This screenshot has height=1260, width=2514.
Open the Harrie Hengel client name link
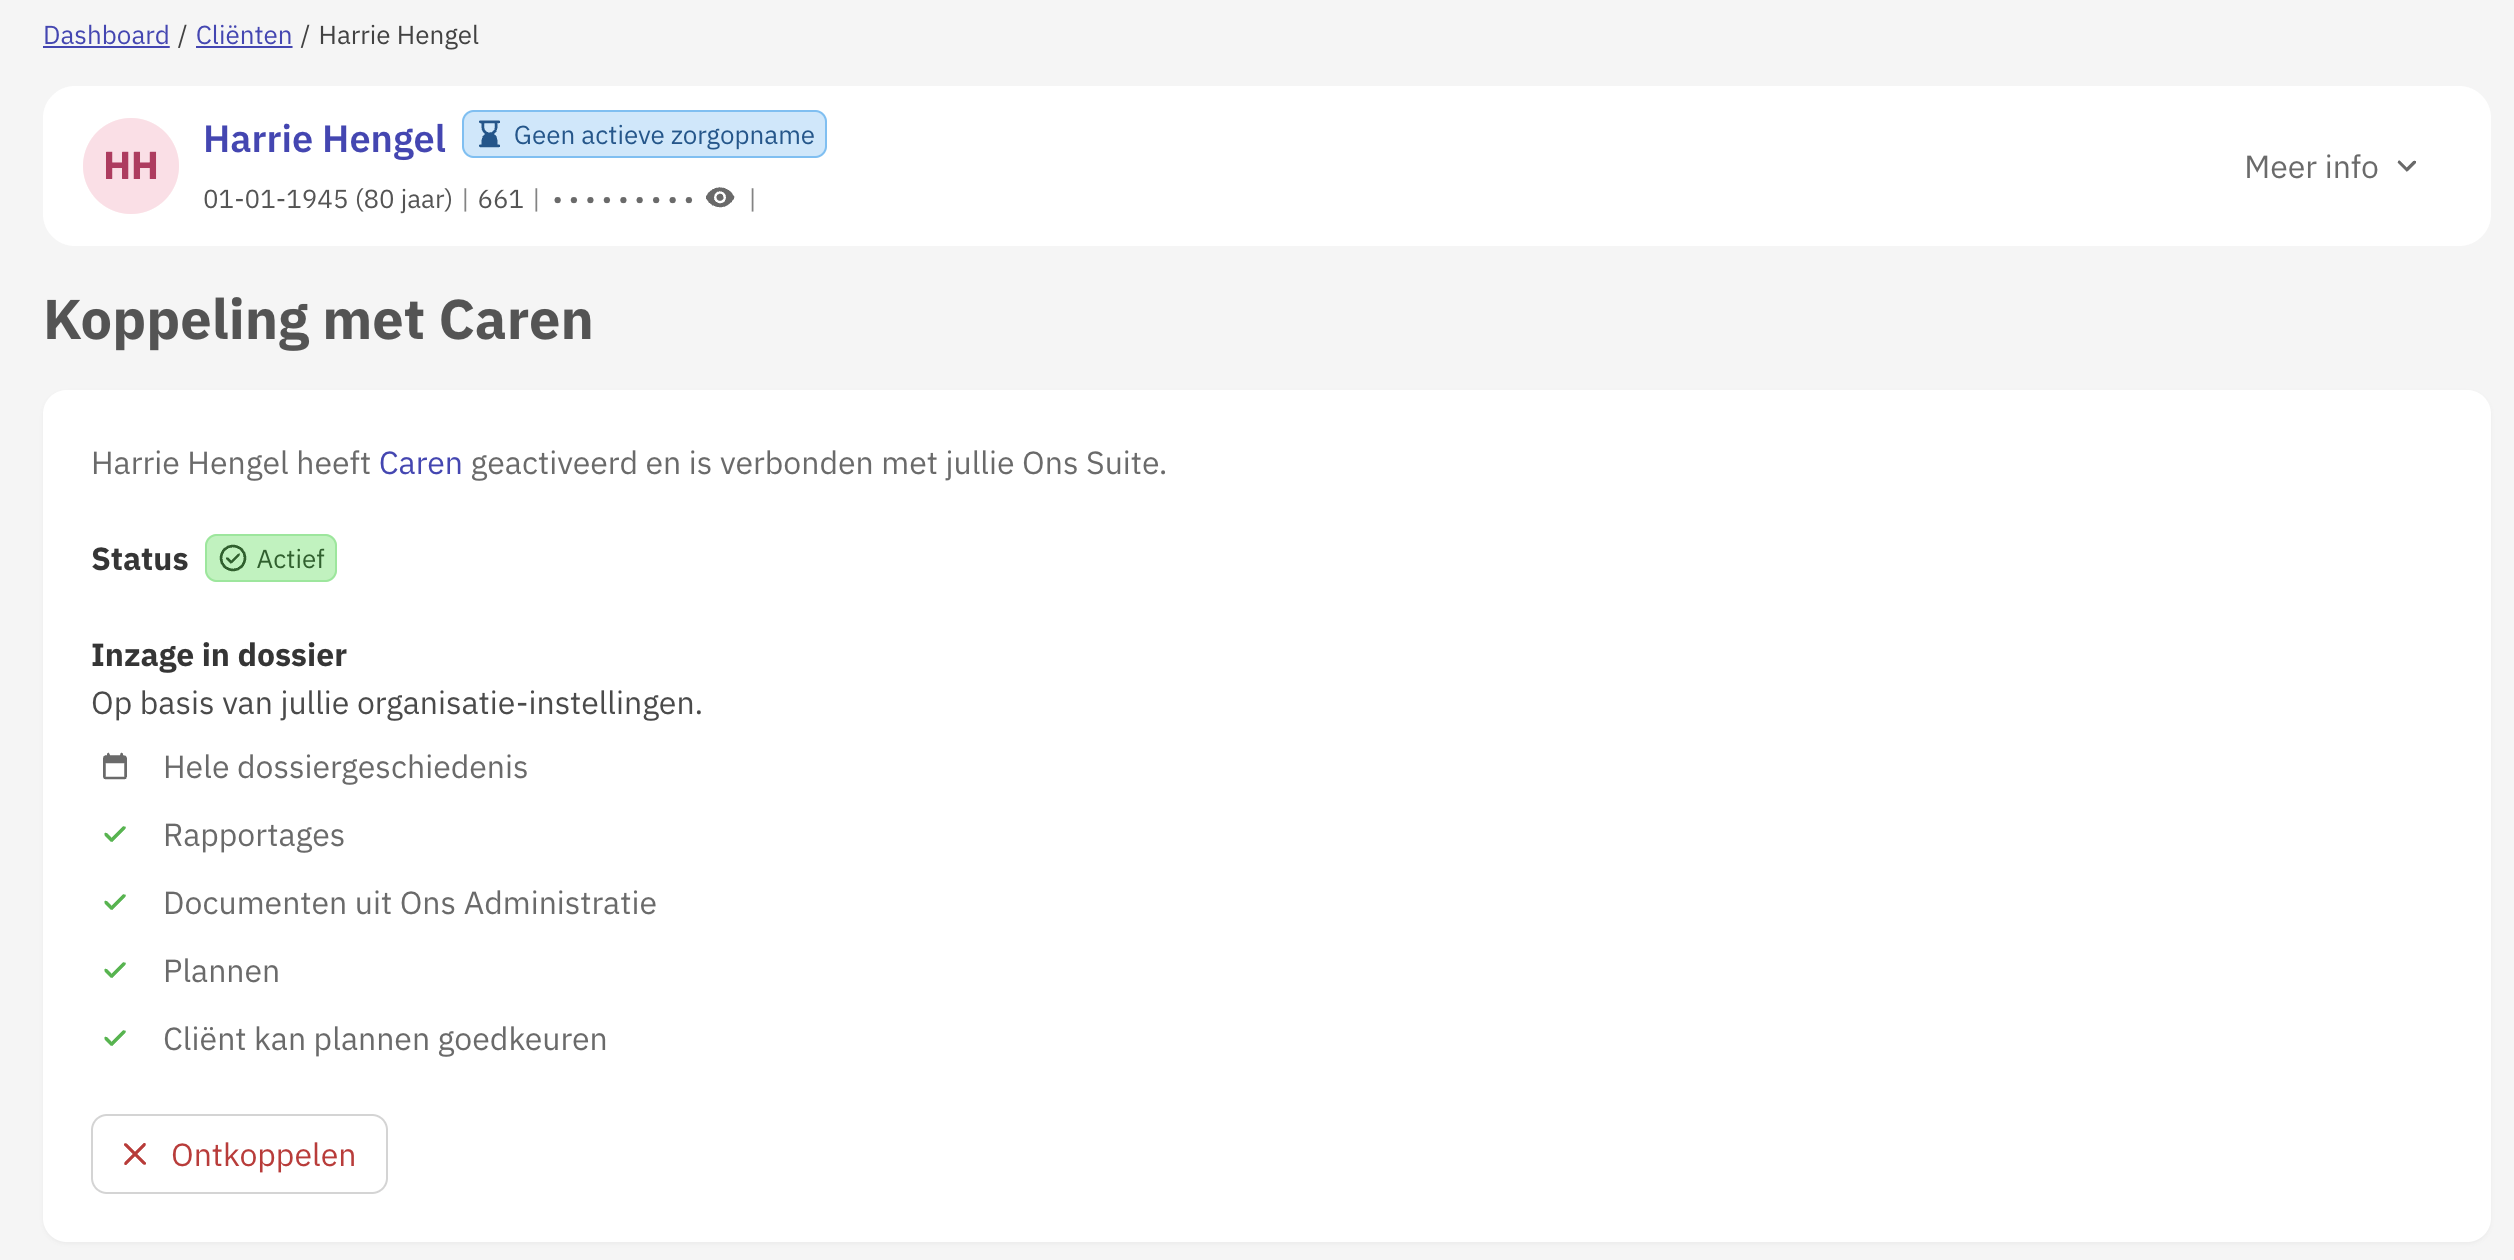(x=324, y=139)
